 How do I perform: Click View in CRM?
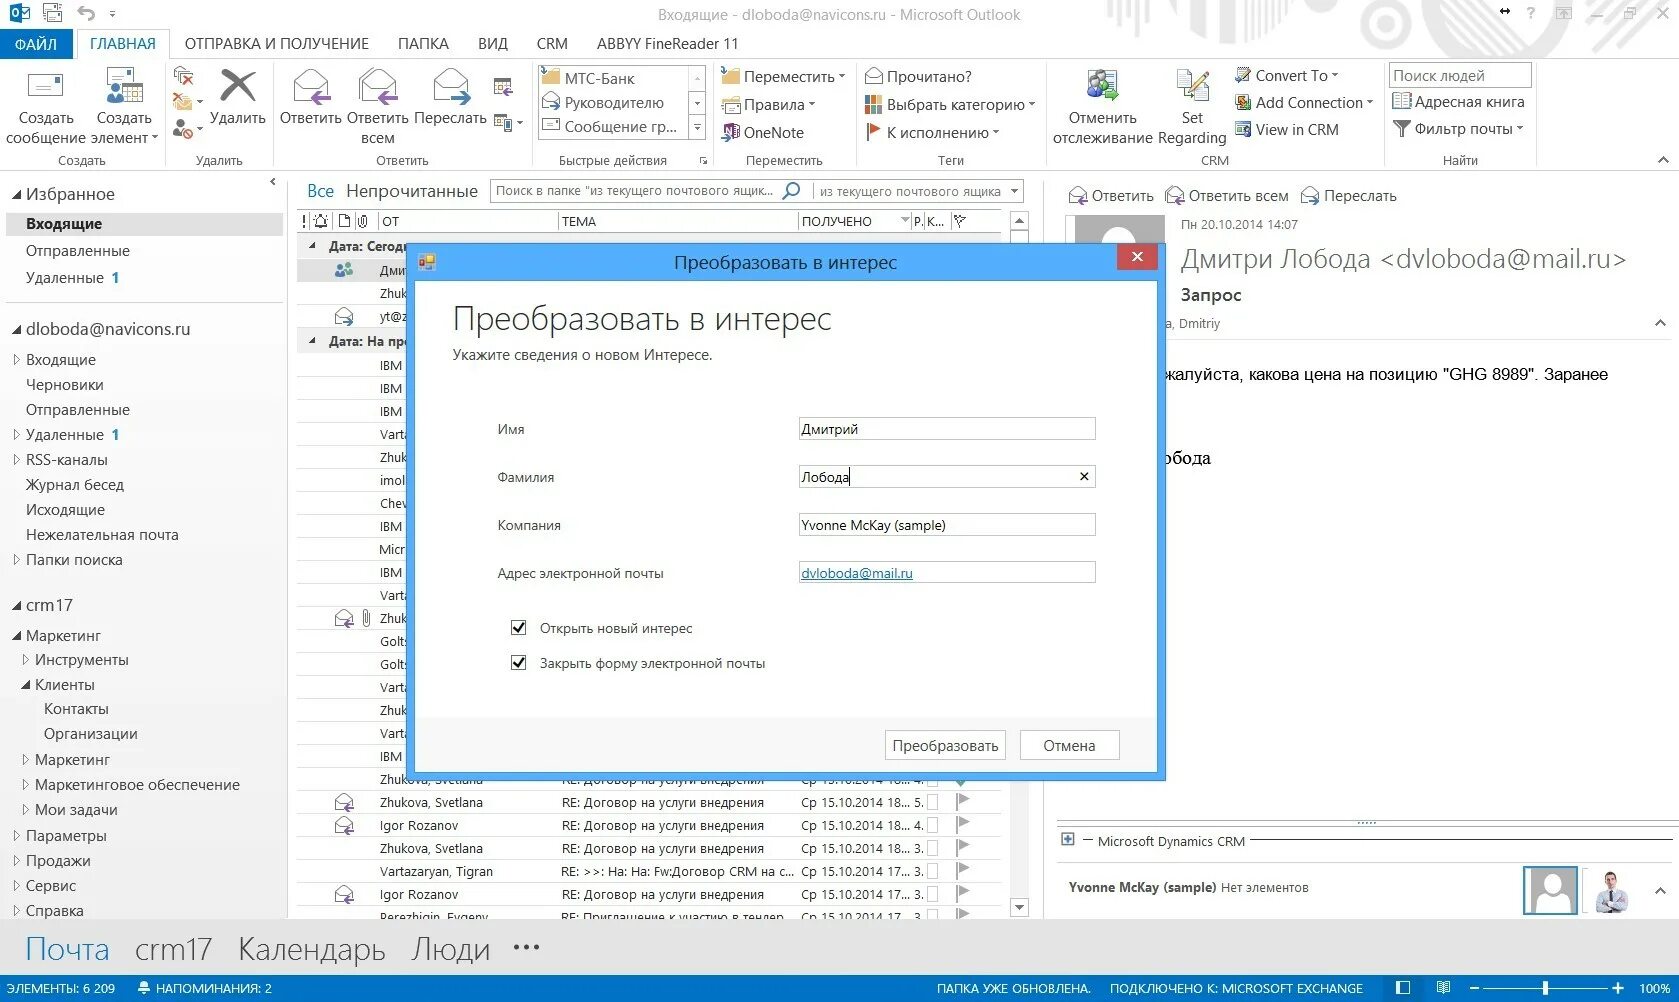(x=1287, y=129)
